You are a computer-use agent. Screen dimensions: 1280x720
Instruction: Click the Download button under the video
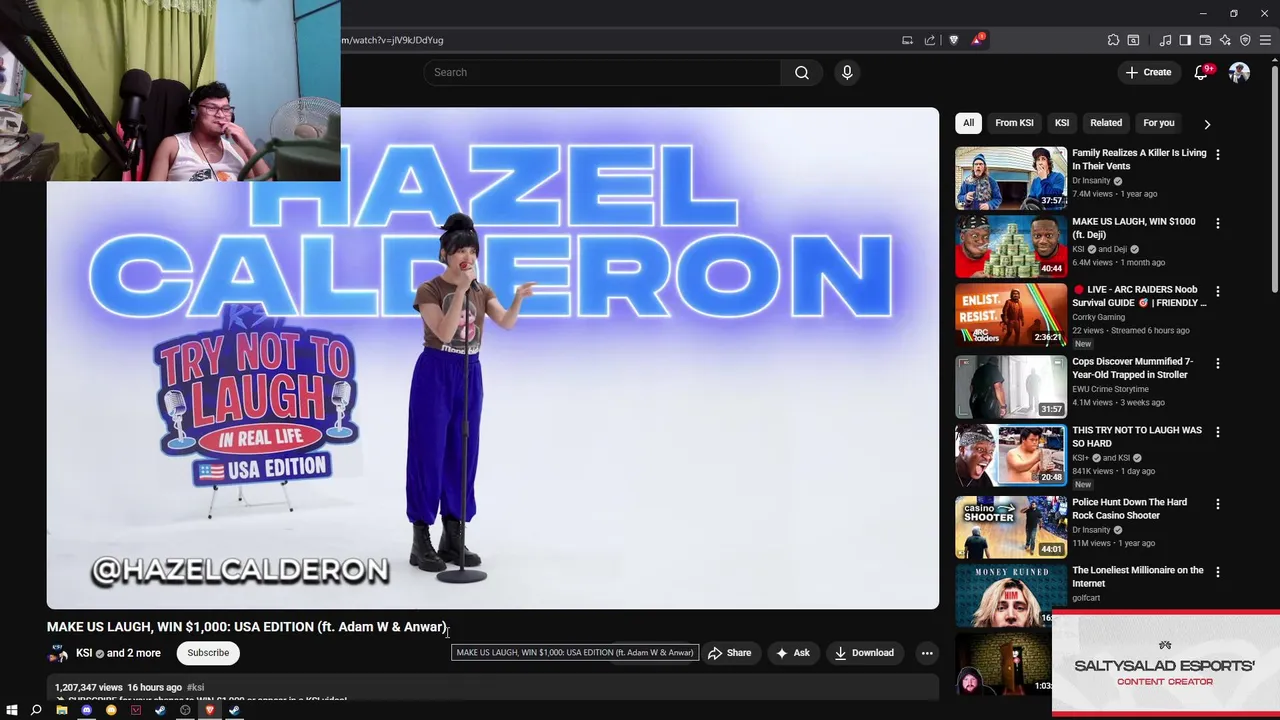pos(864,653)
